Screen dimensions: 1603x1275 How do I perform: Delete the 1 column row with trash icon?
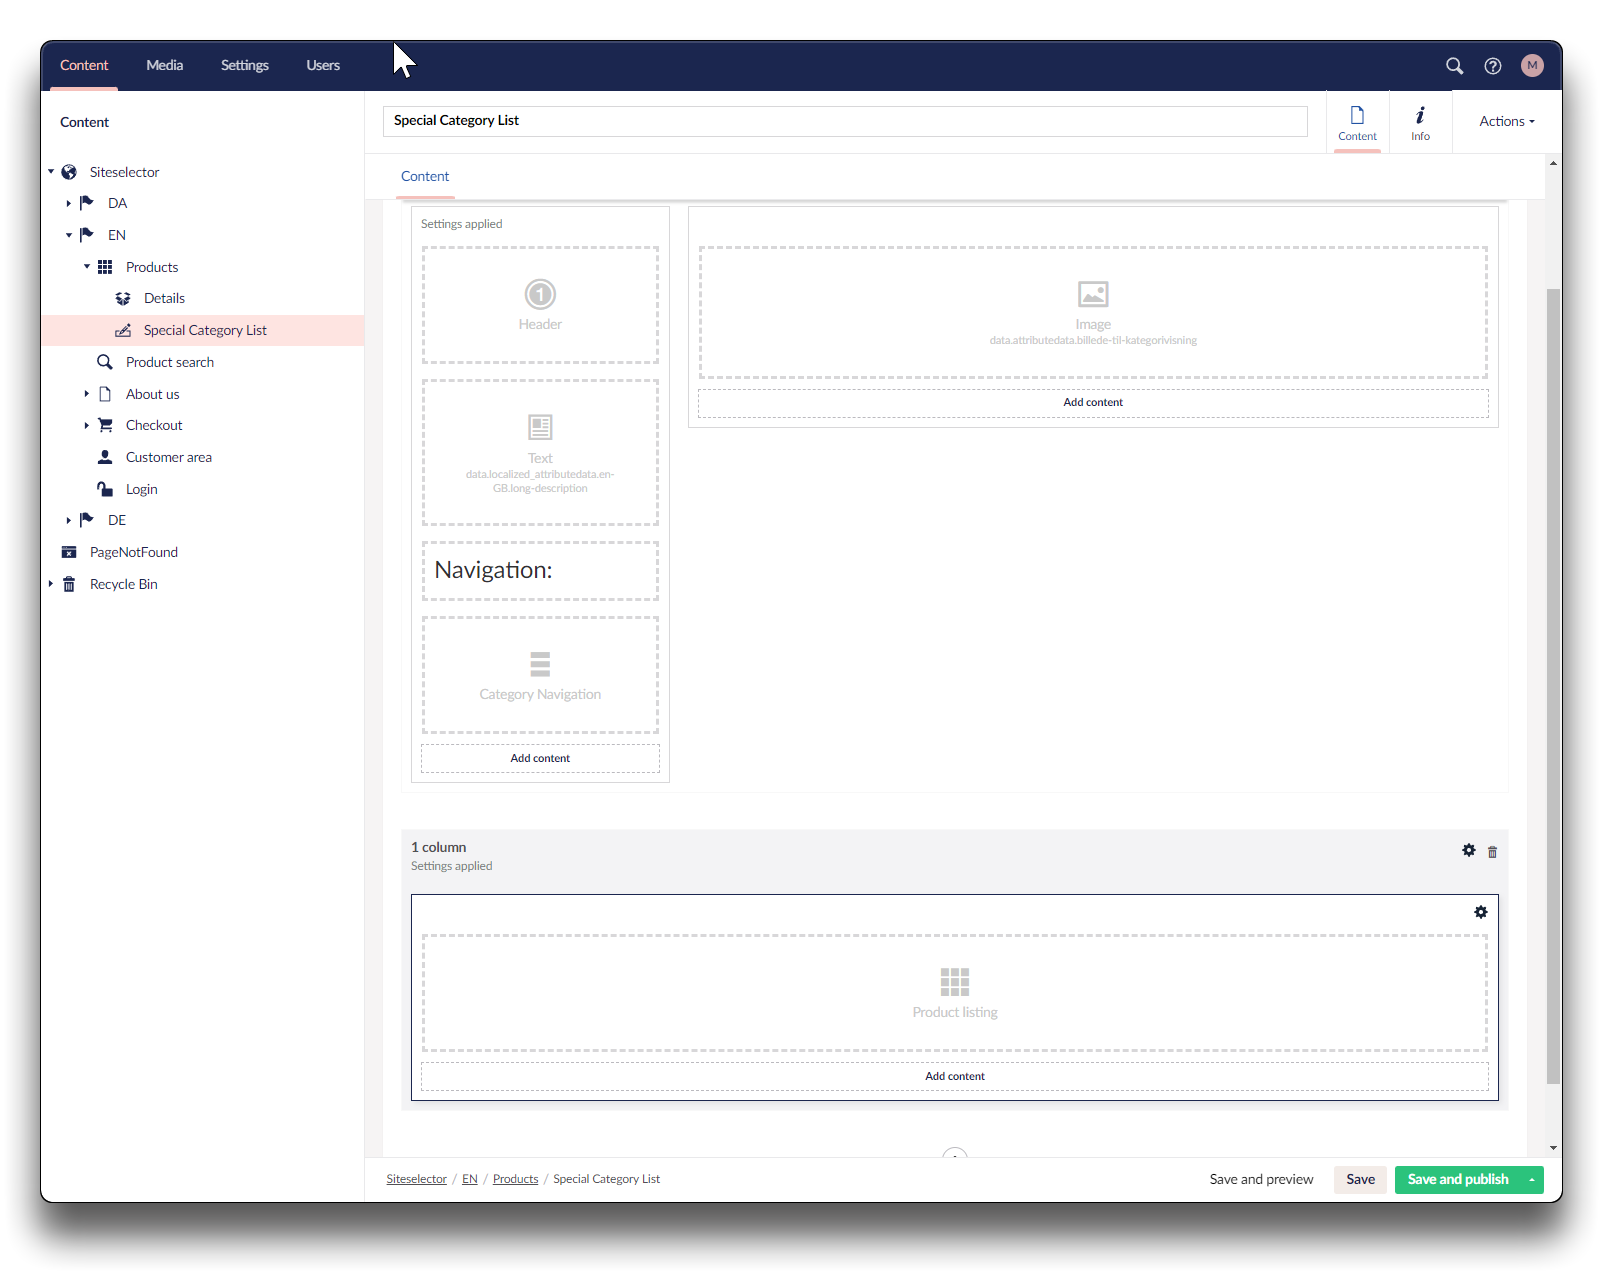click(x=1492, y=852)
